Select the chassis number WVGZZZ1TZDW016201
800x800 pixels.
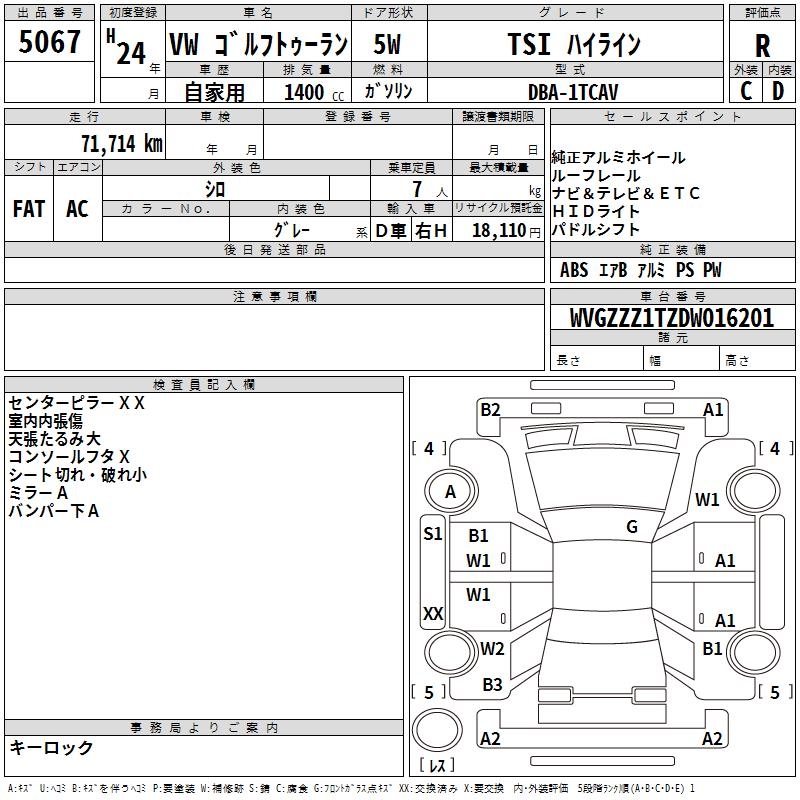point(672,318)
